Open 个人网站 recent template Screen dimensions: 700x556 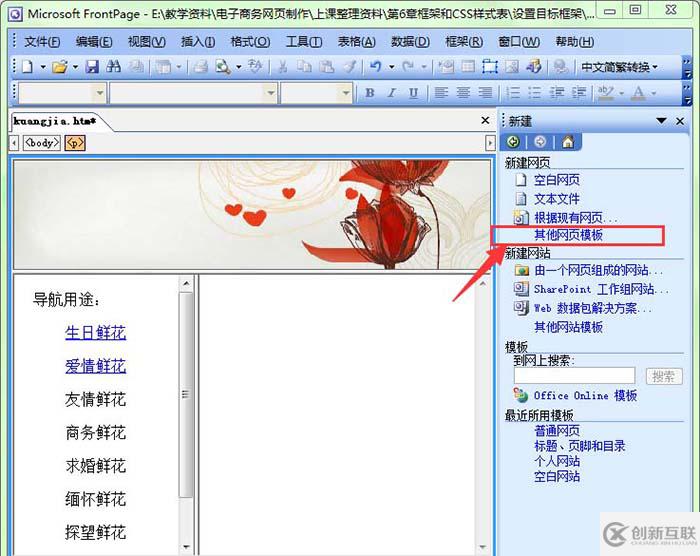point(557,461)
